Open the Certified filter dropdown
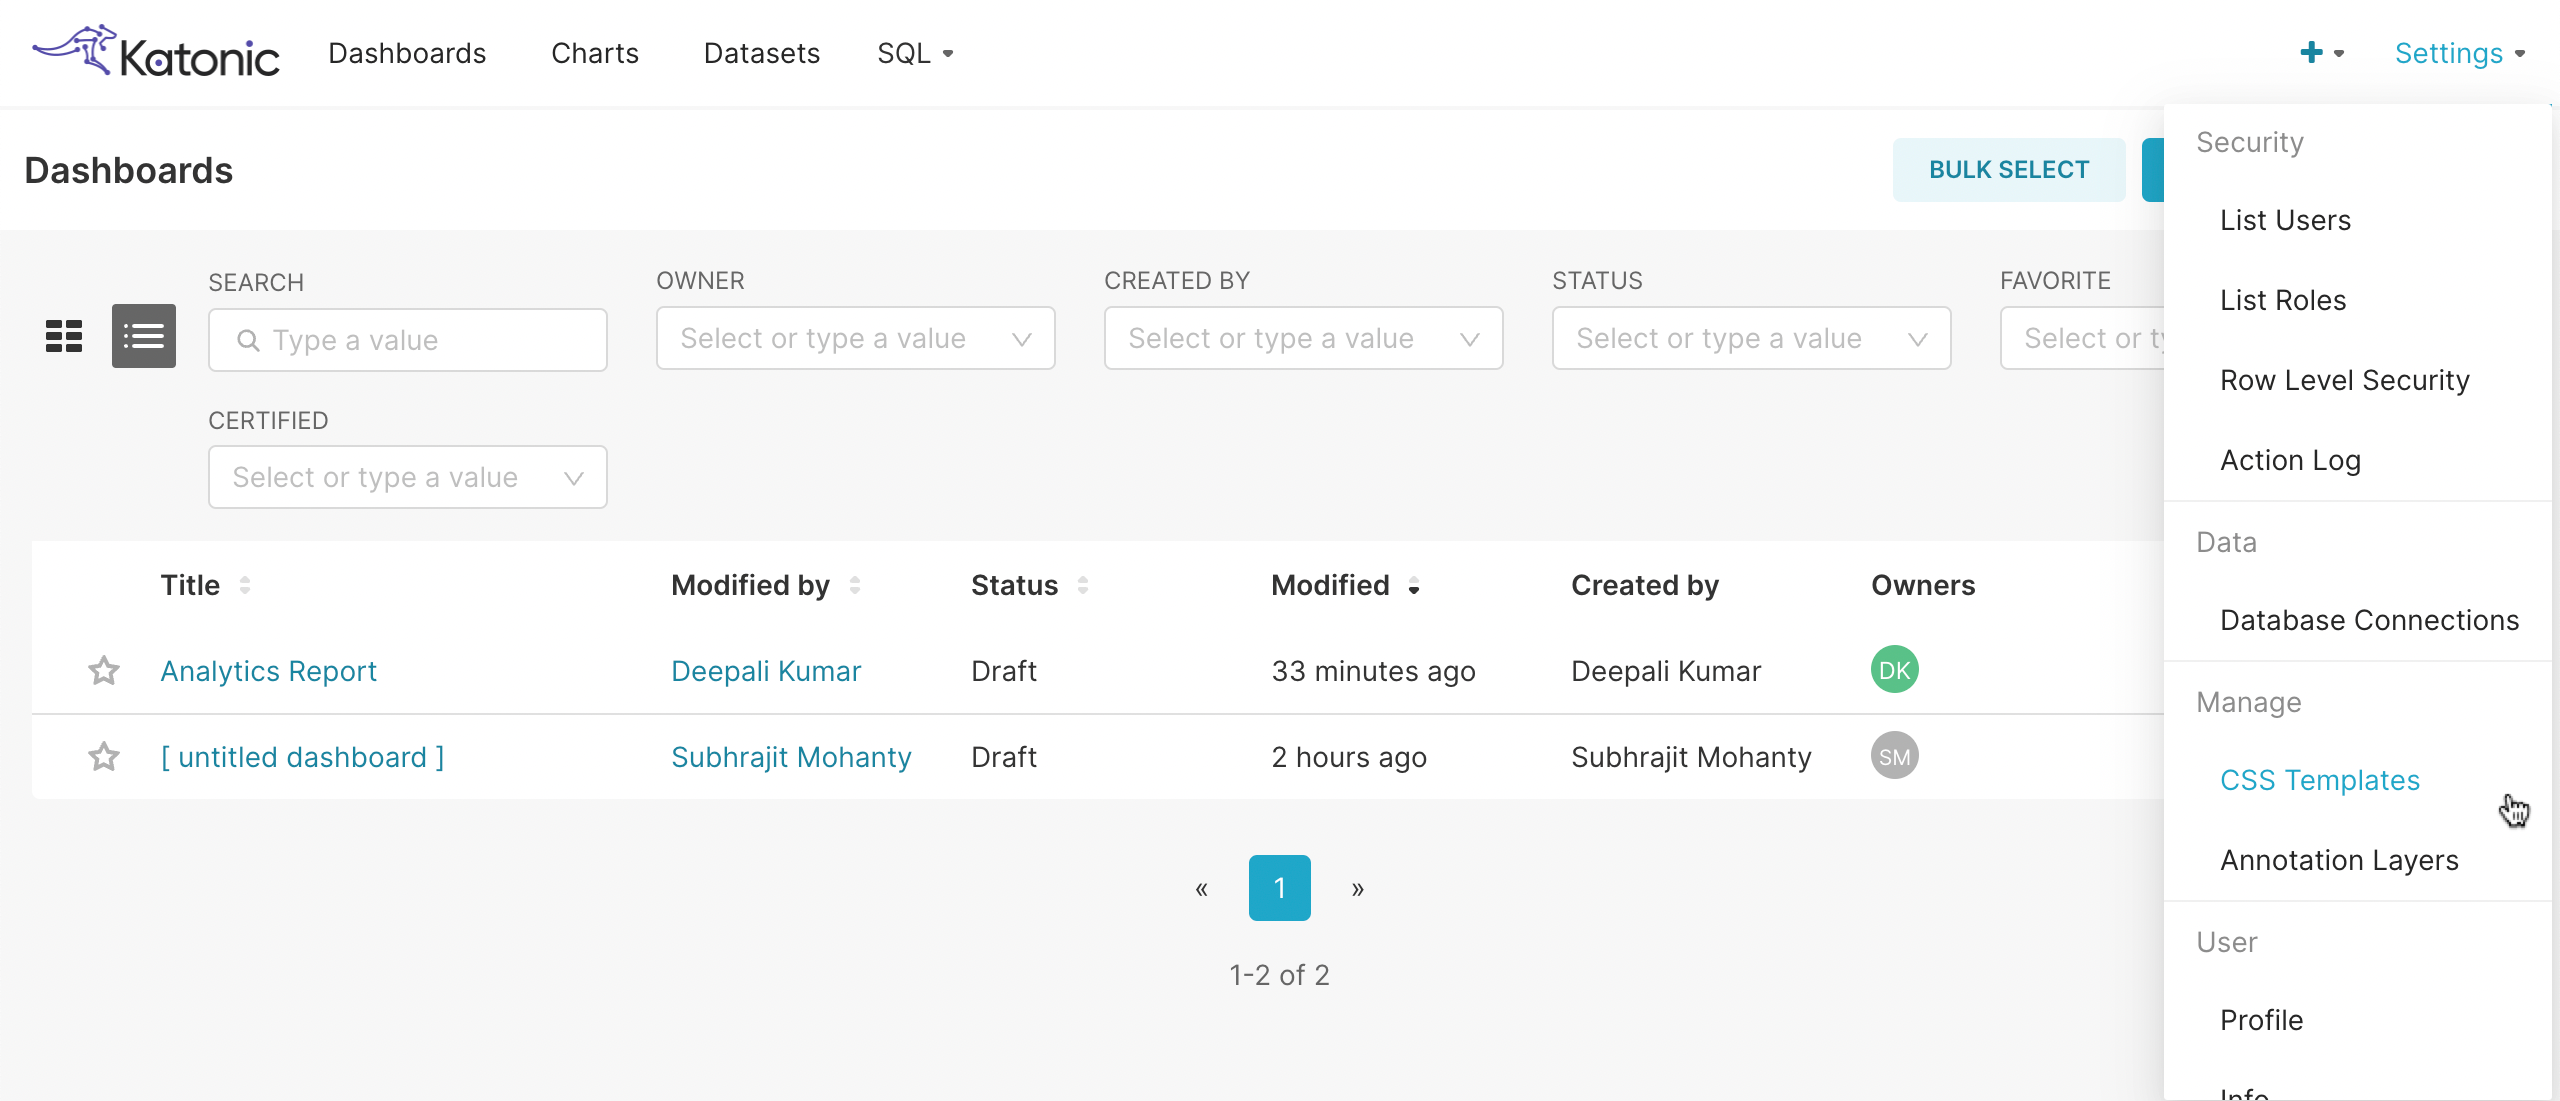2560x1101 pixels. [x=408, y=477]
